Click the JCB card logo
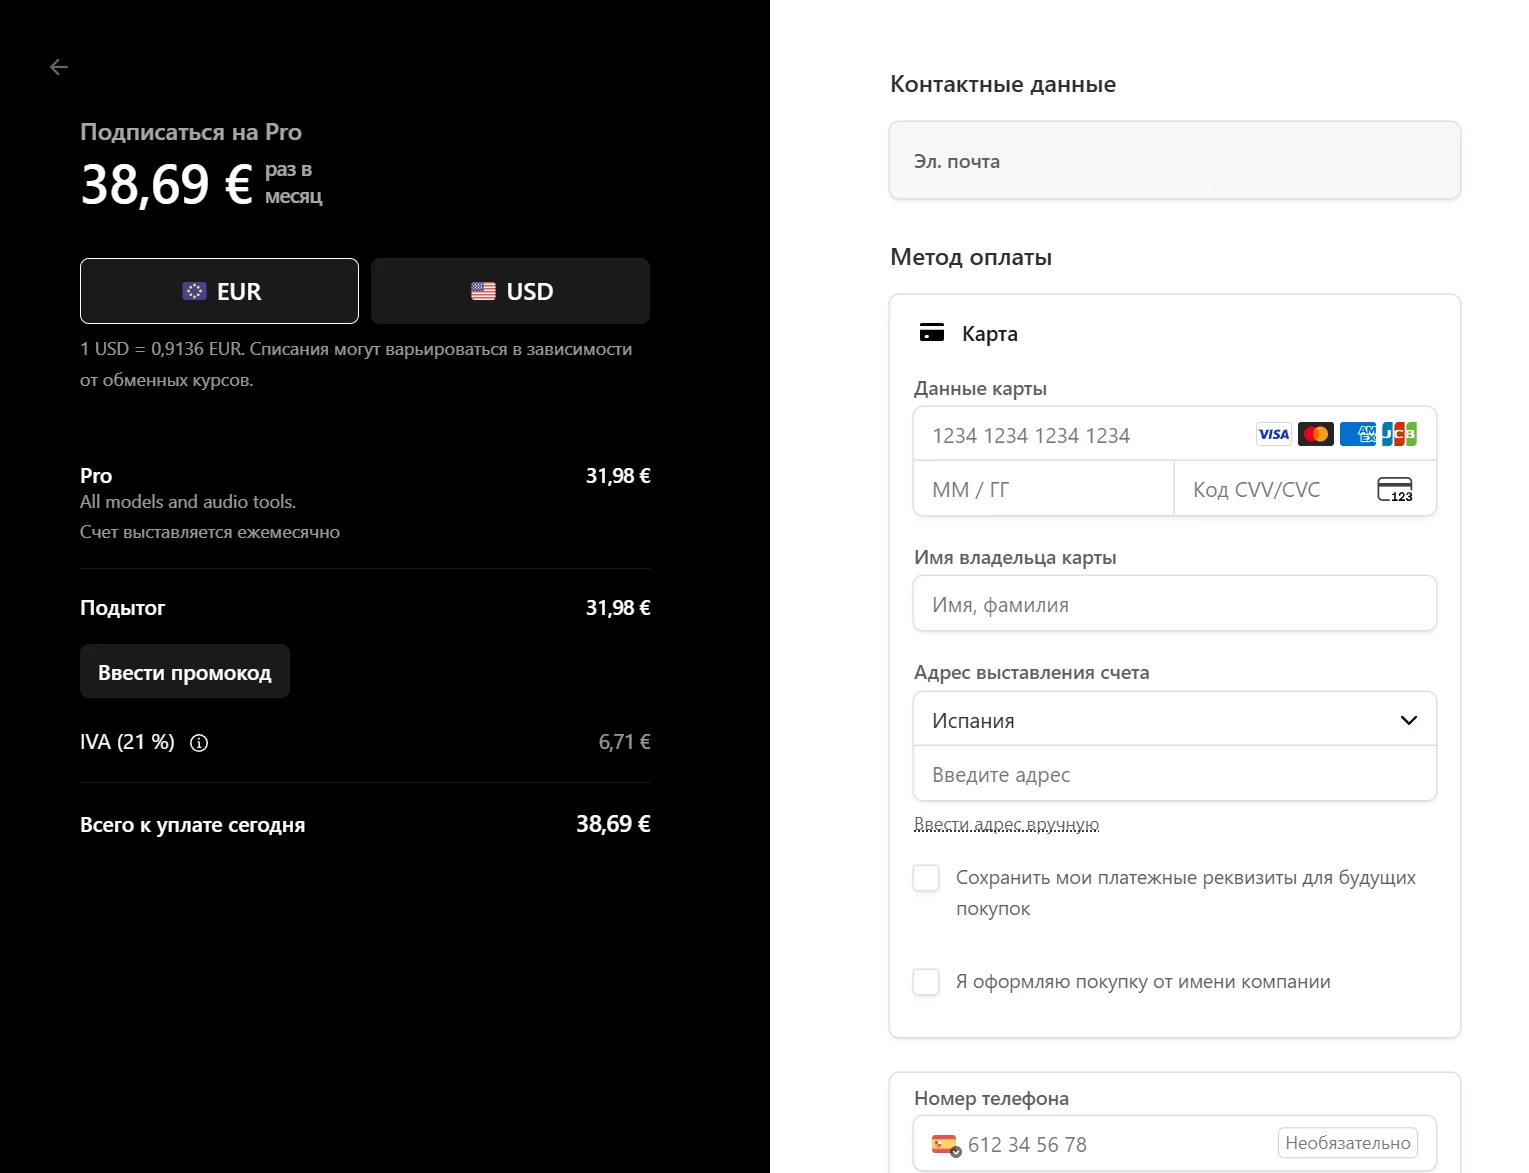The height and width of the screenshot is (1173, 1529). (x=1399, y=434)
